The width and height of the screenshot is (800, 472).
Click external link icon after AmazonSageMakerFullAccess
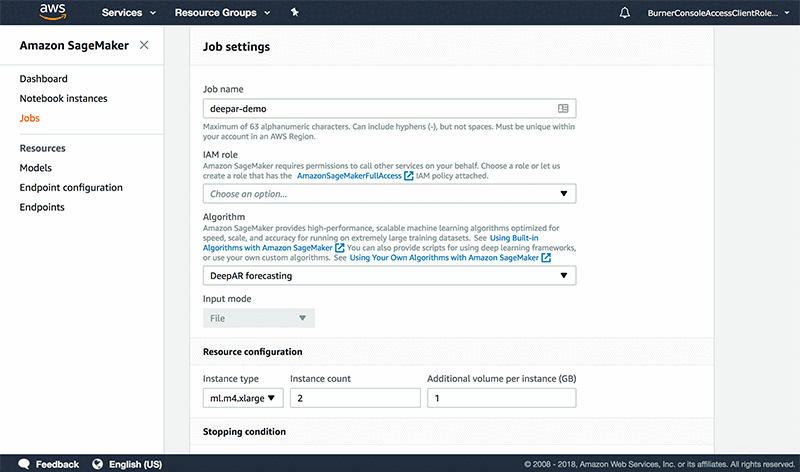pos(409,176)
